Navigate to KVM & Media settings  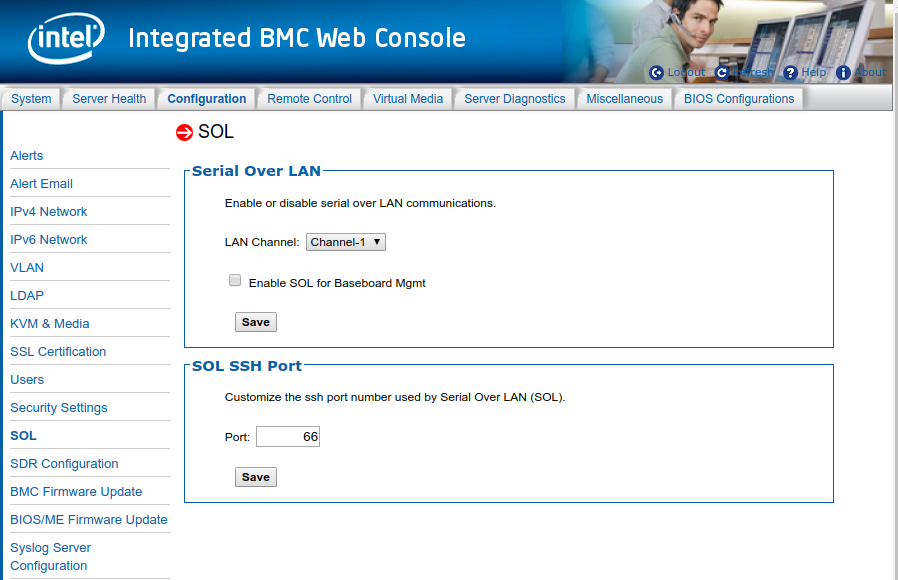(x=50, y=323)
